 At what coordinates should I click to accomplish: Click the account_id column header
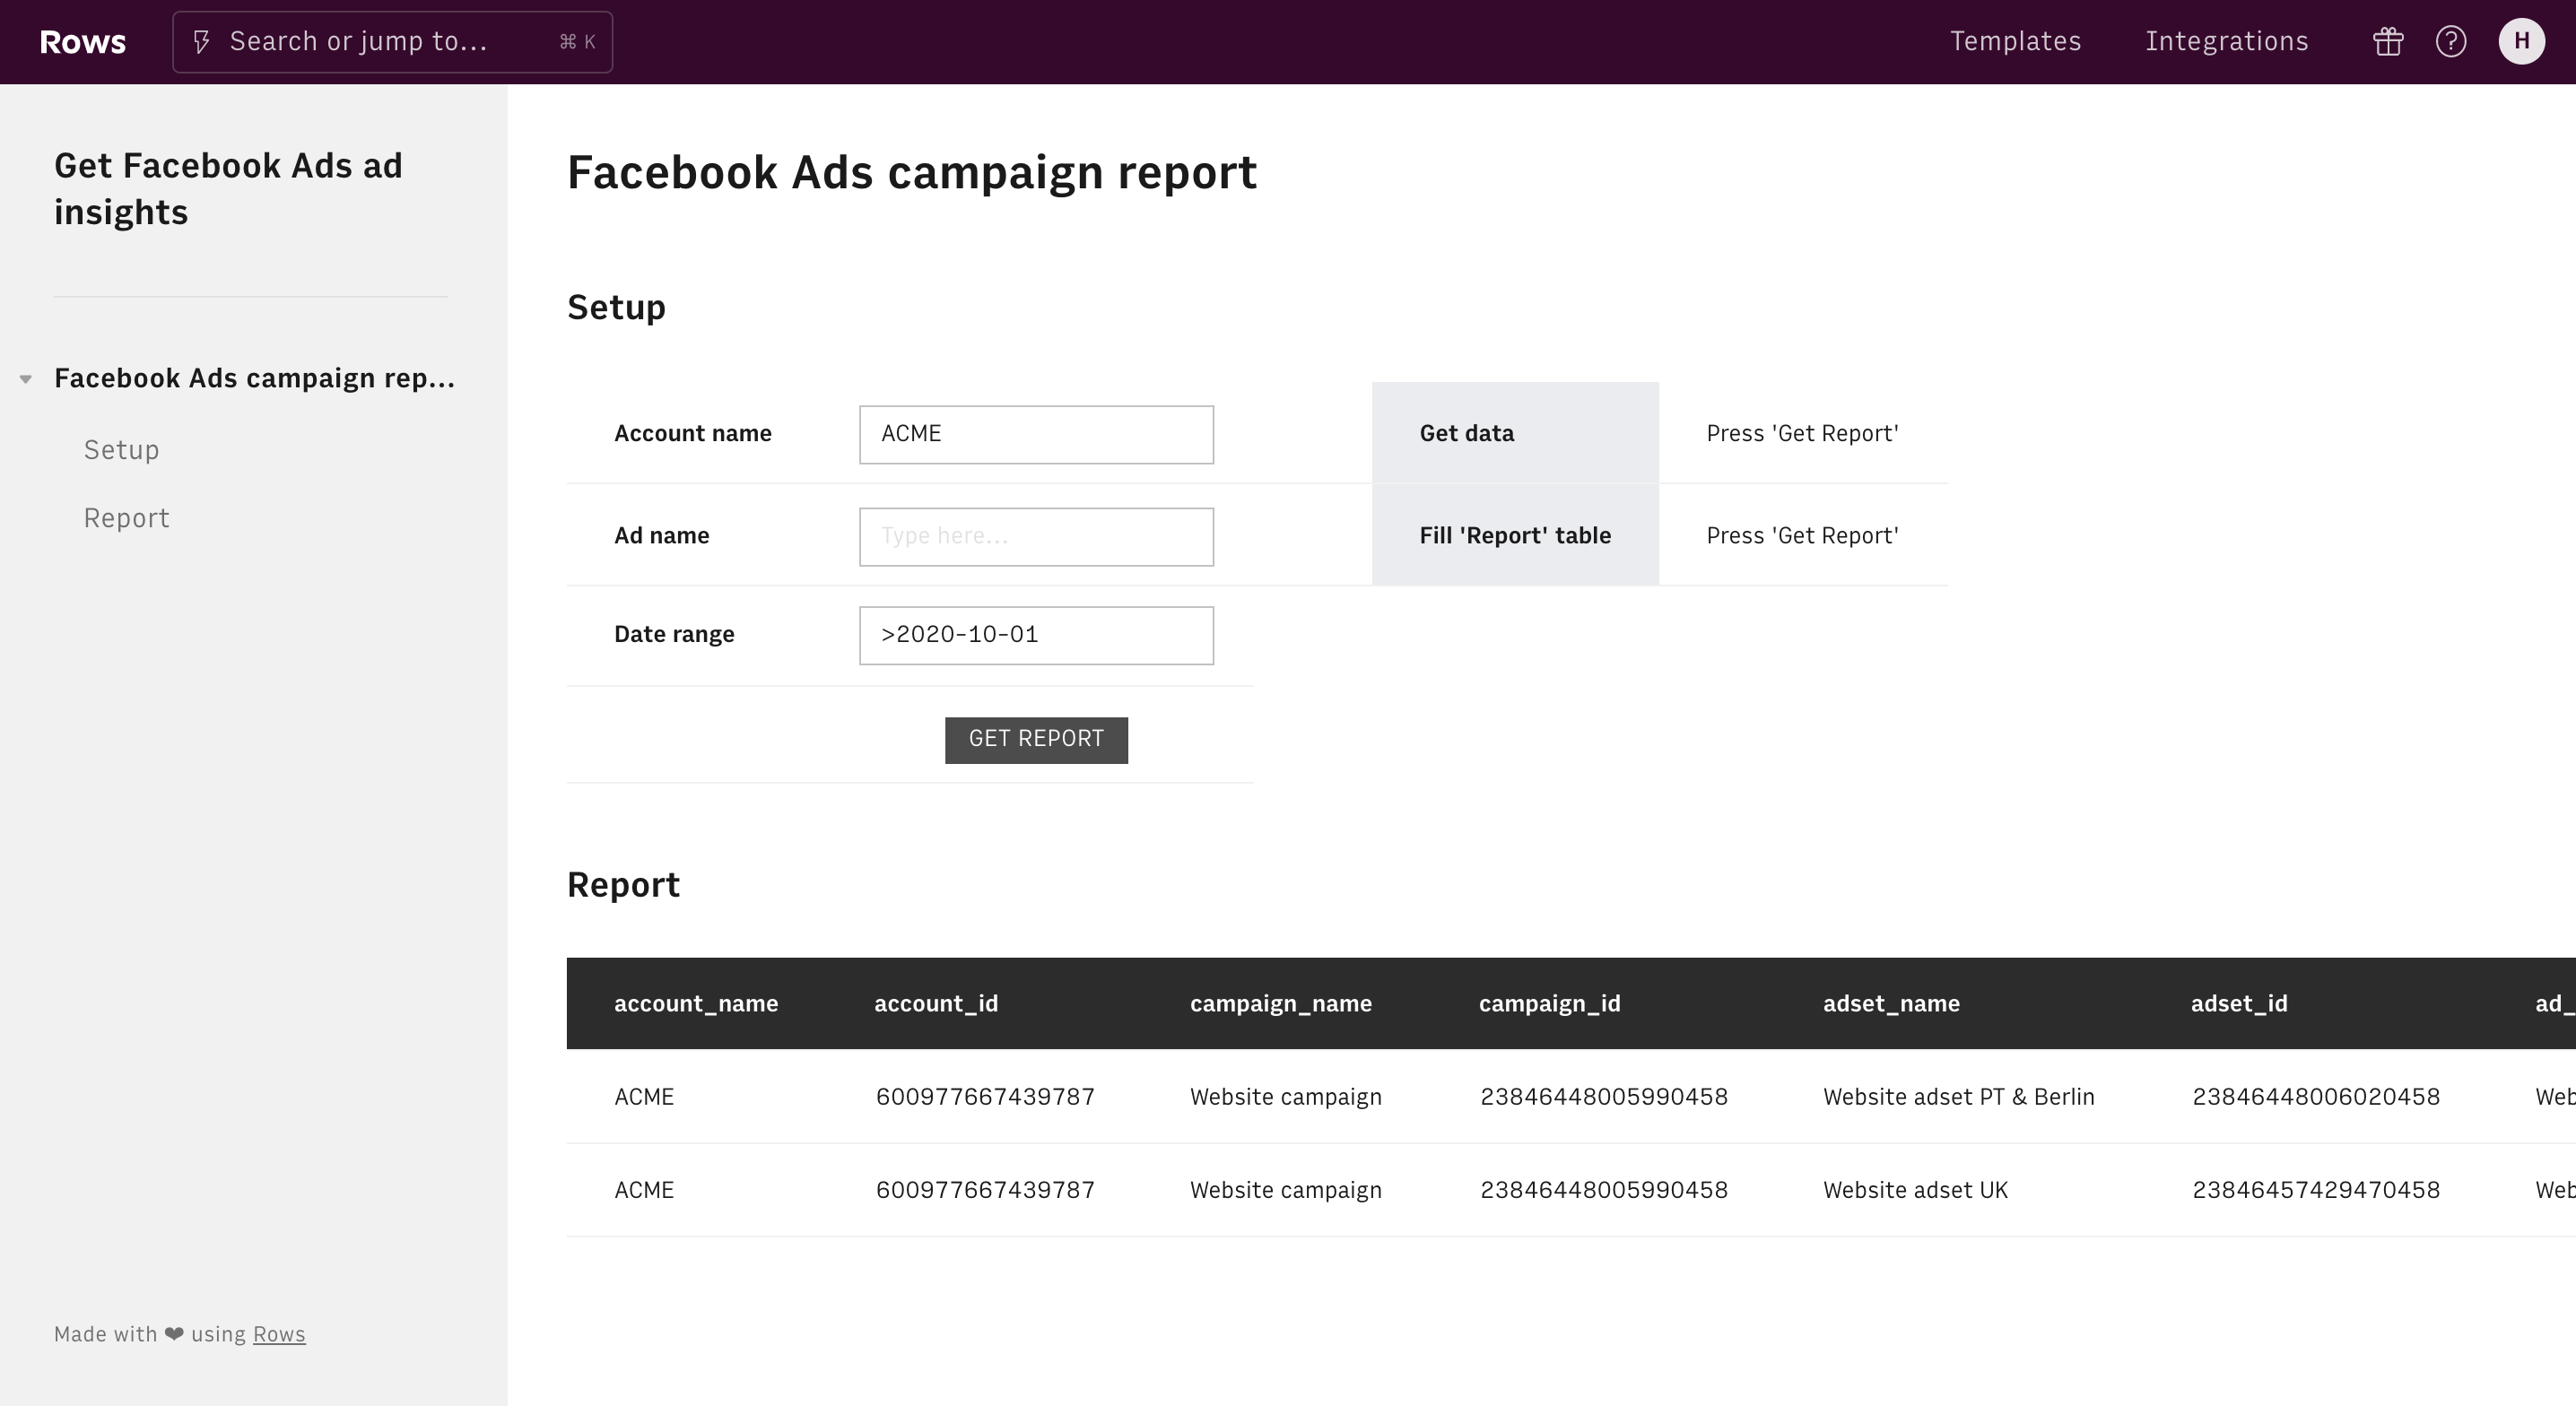936,1004
